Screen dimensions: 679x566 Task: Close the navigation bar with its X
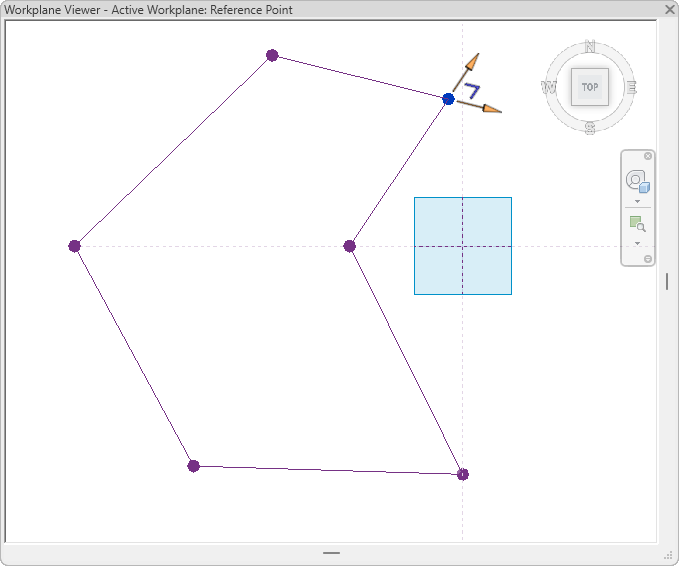coord(648,156)
